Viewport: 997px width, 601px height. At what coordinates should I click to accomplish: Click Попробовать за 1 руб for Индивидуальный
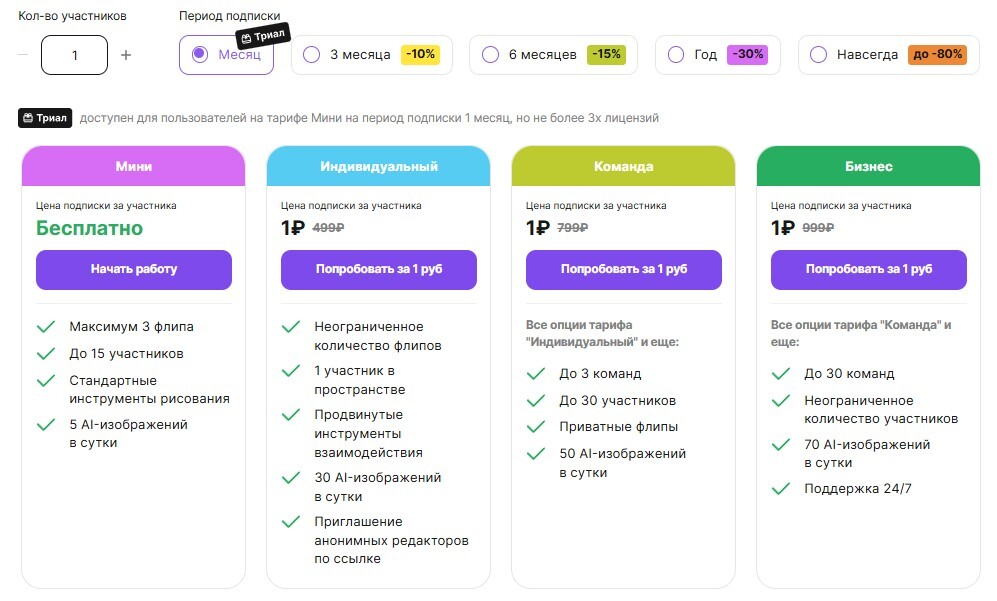(x=379, y=270)
